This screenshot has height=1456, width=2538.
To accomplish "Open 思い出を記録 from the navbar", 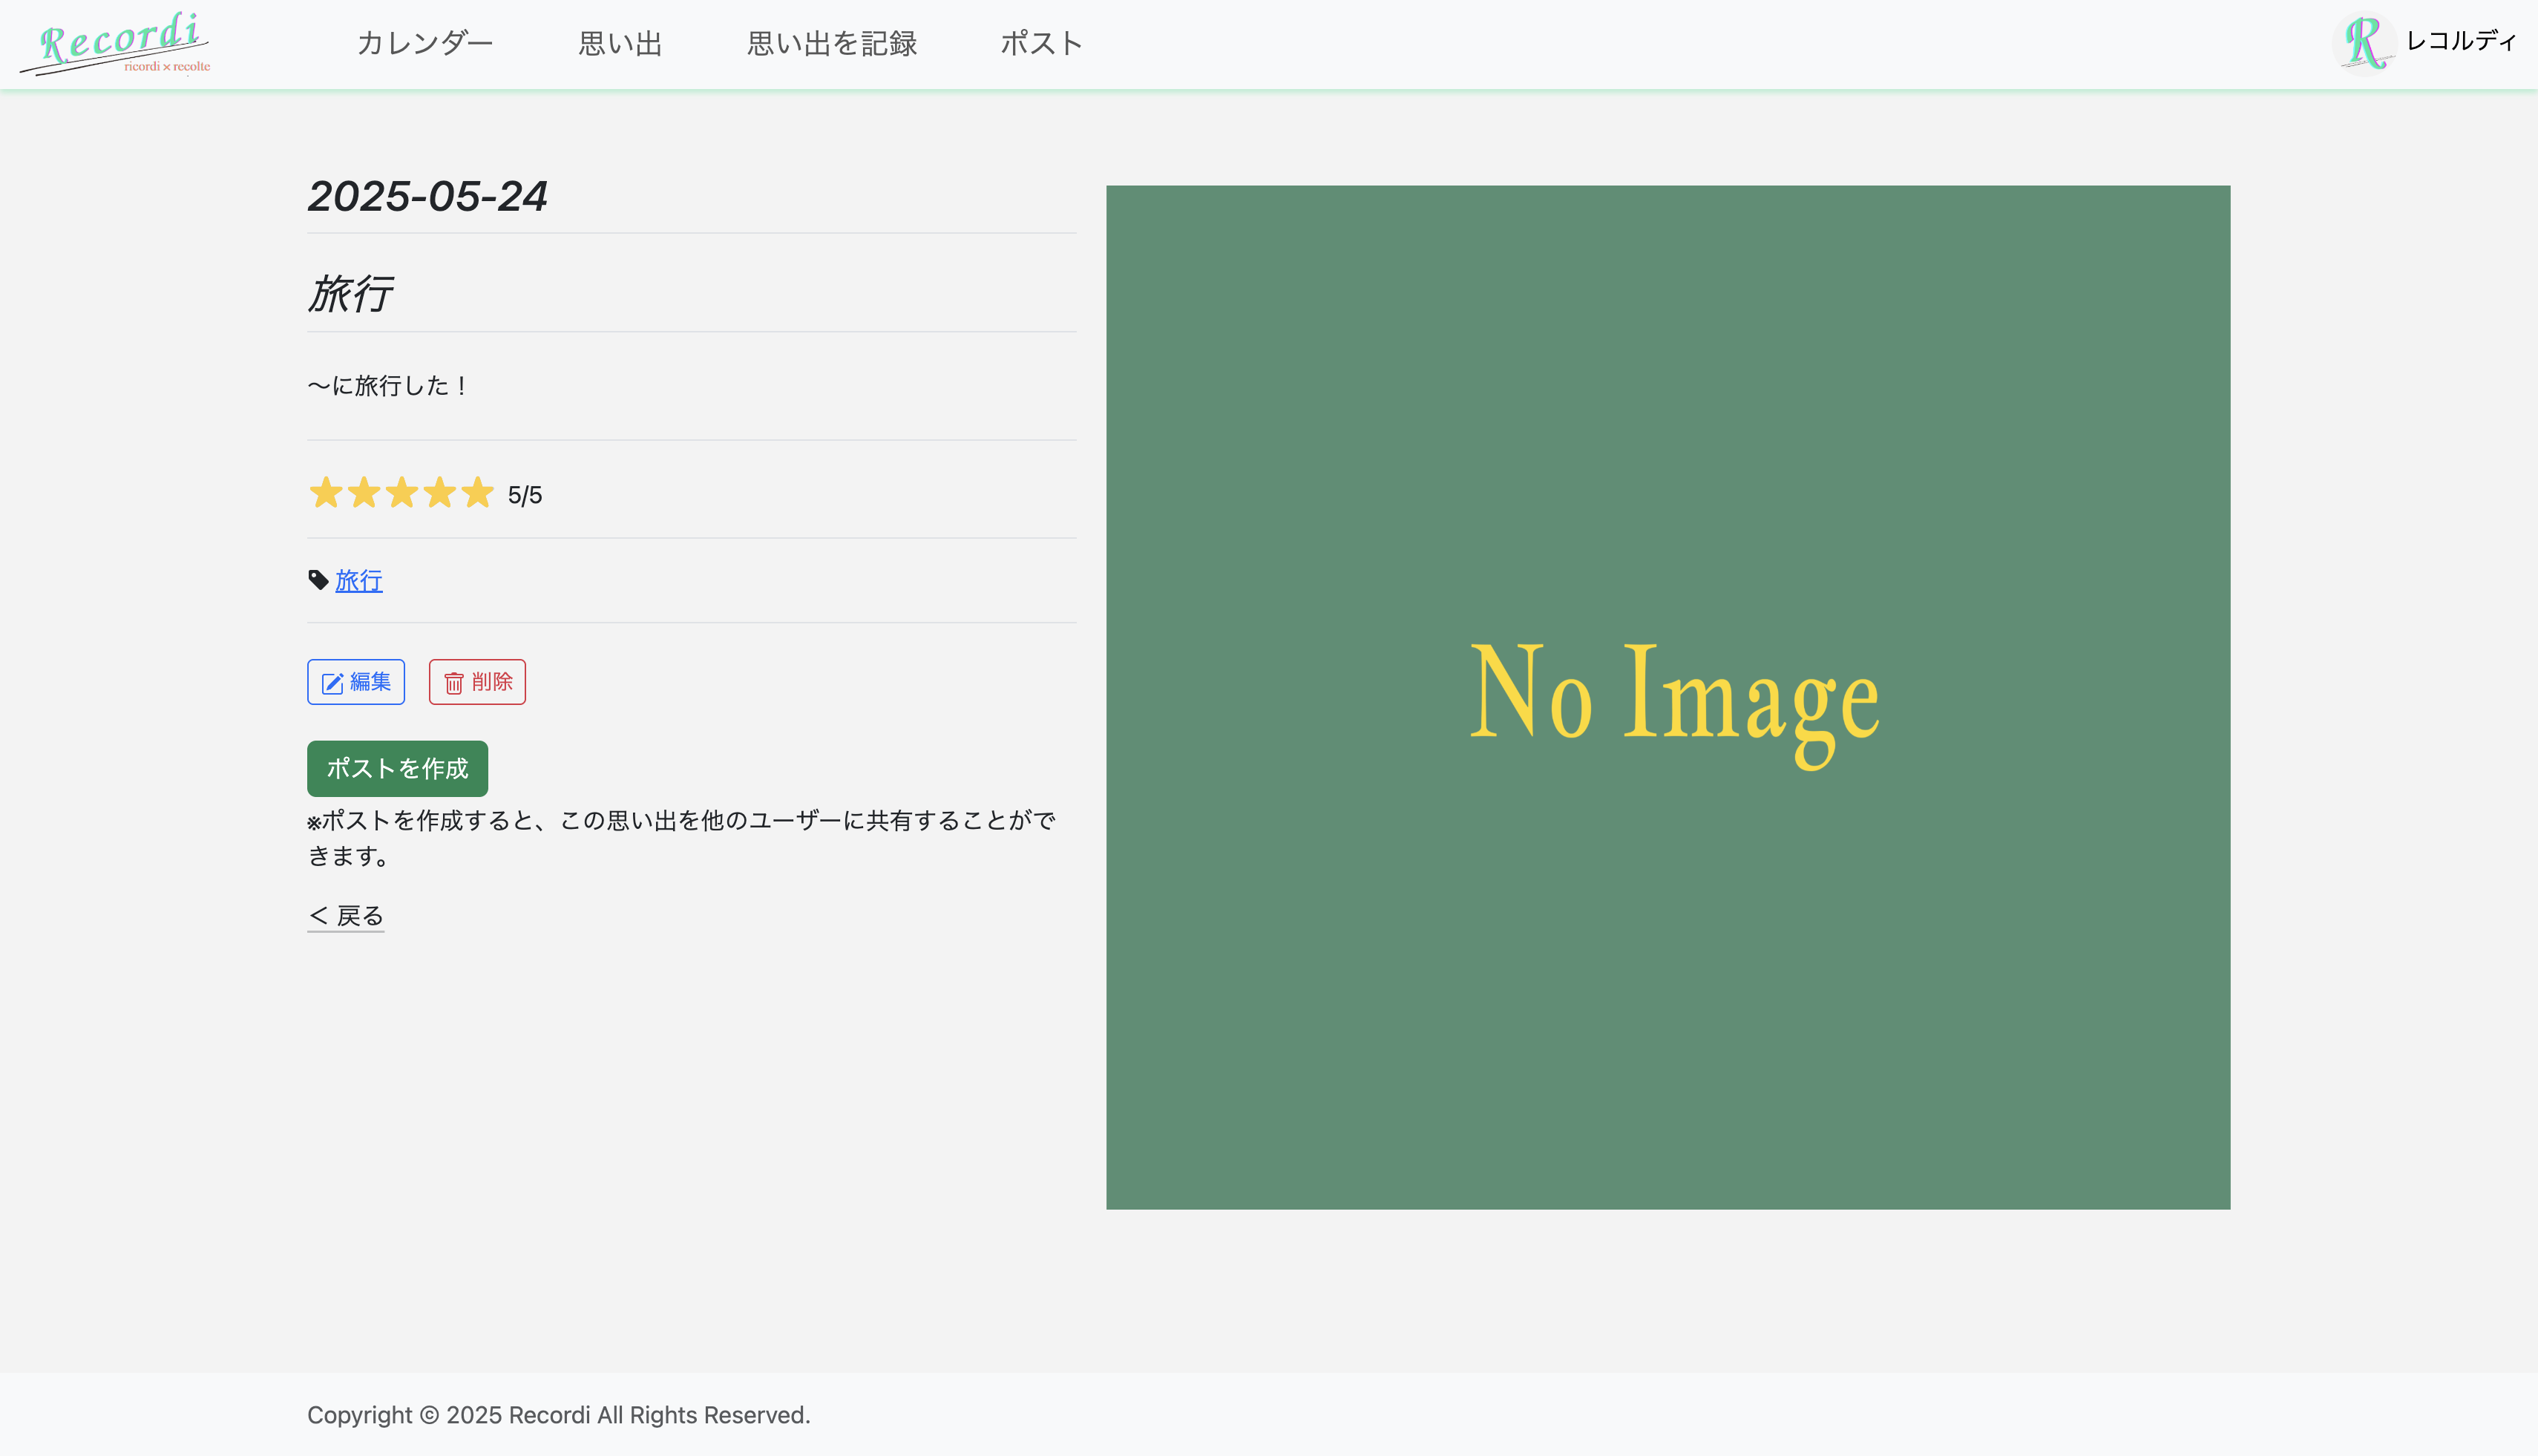I will tap(832, 44).
